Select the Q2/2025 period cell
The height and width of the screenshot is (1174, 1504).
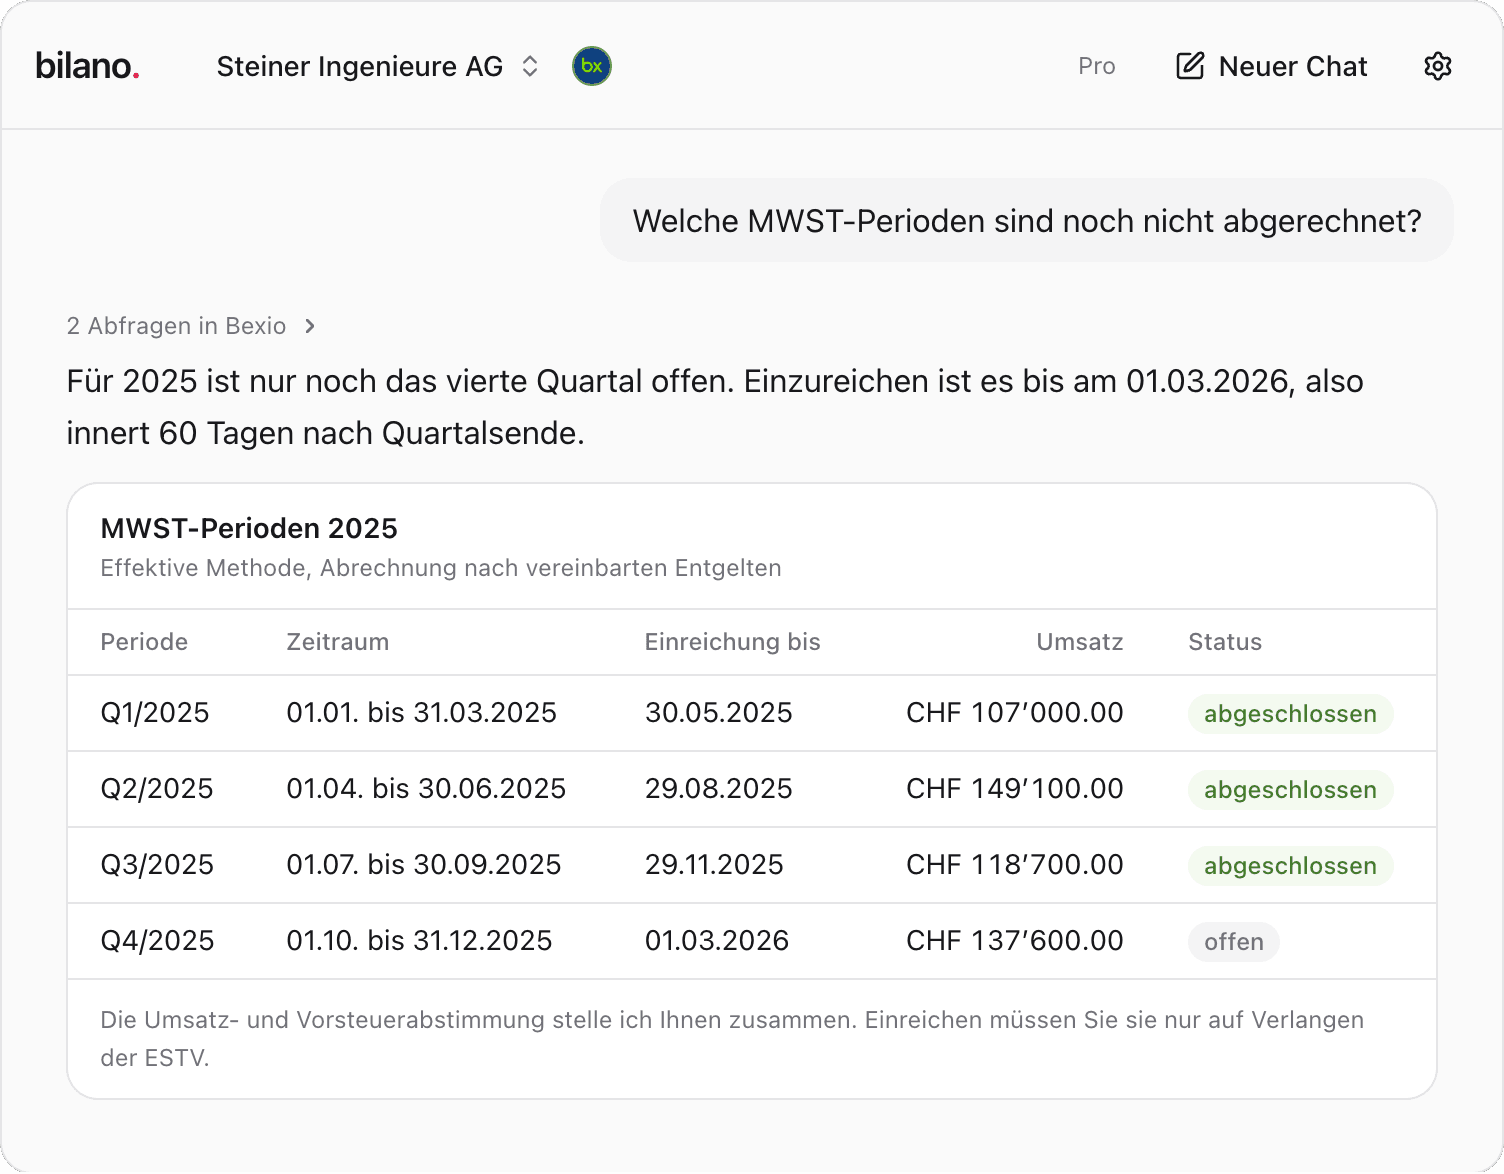point(157,789)
